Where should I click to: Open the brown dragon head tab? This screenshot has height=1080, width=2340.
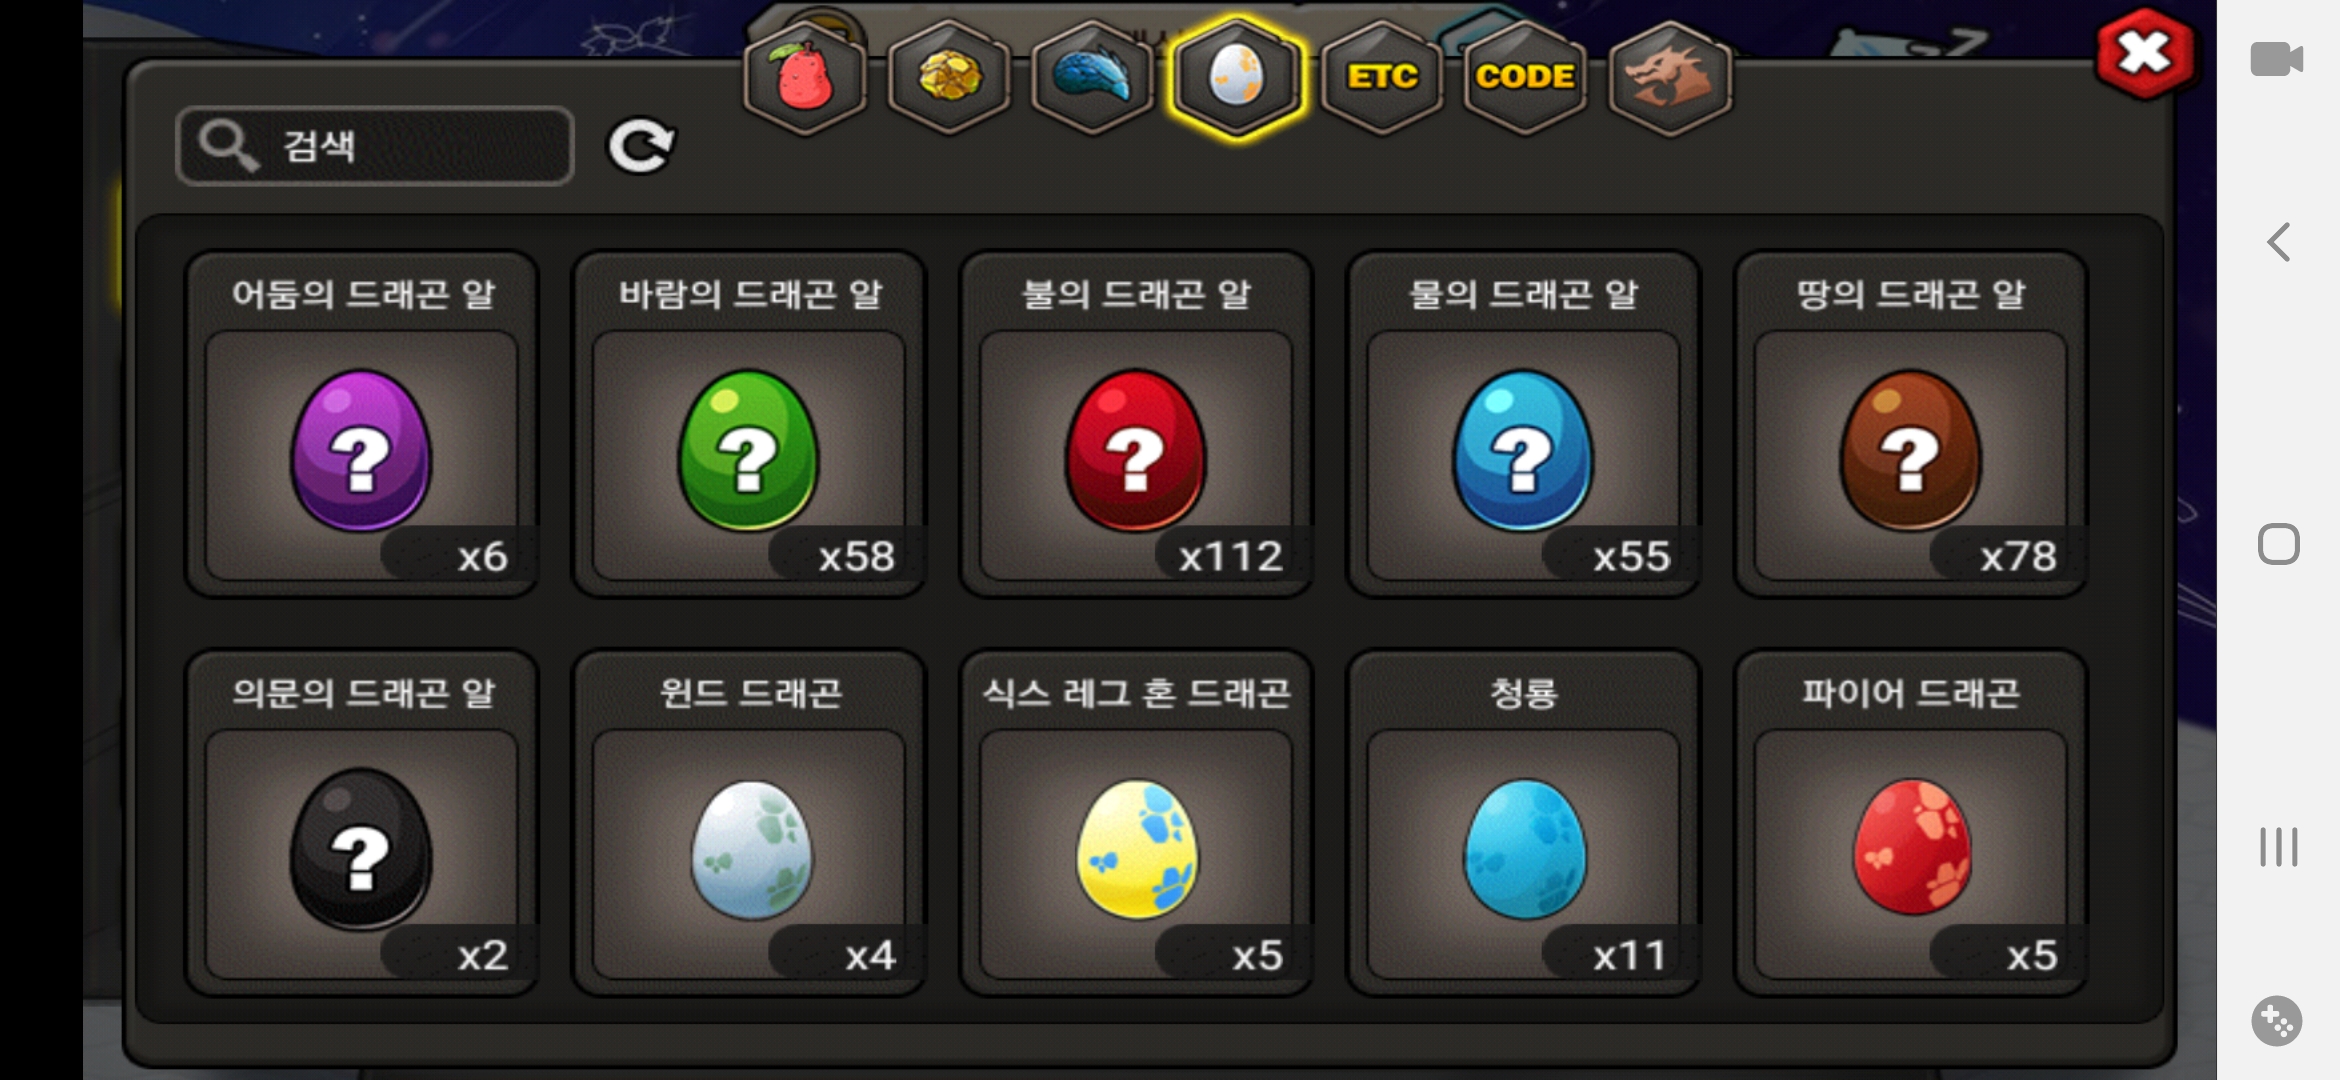(x=1670, y=77)
